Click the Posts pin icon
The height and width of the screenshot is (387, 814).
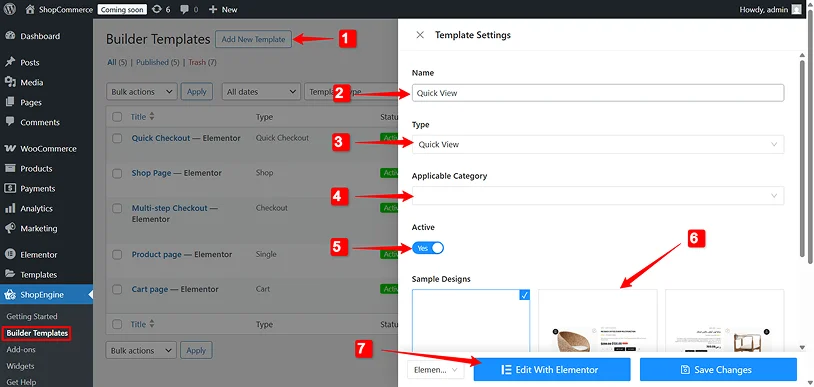(x=9, y=62)
